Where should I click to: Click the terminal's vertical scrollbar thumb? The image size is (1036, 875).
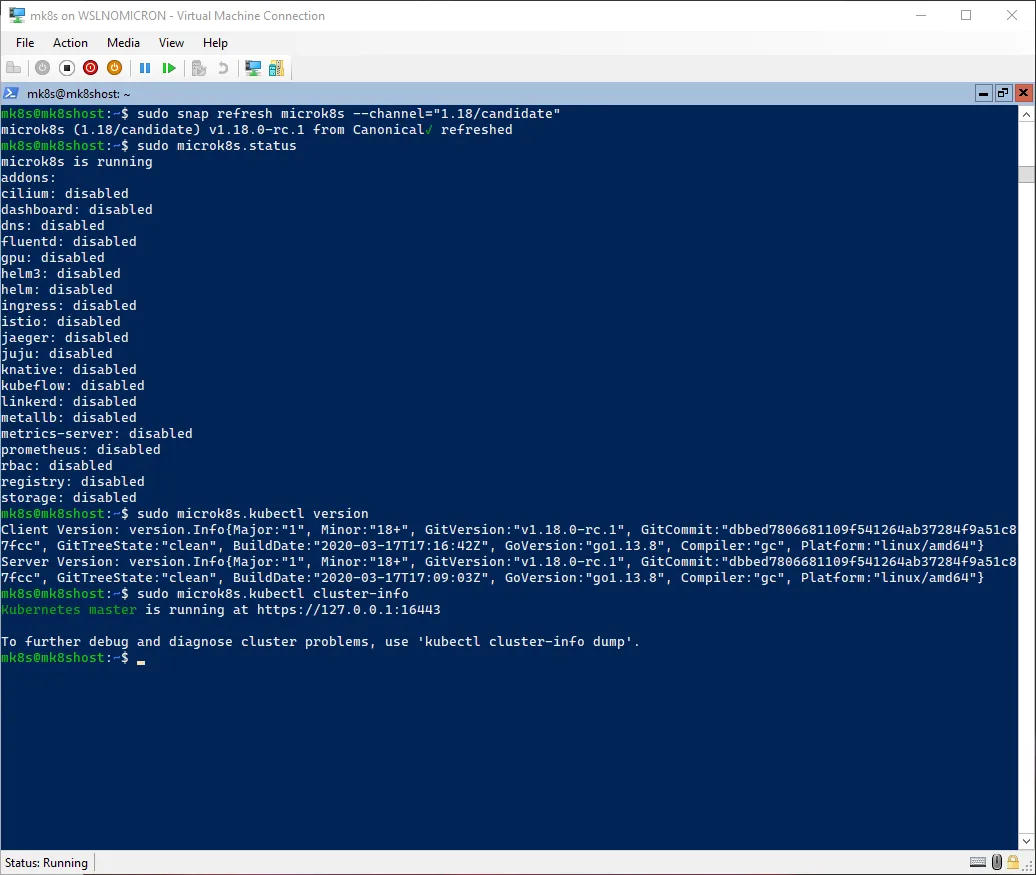tap(1026, 175)
